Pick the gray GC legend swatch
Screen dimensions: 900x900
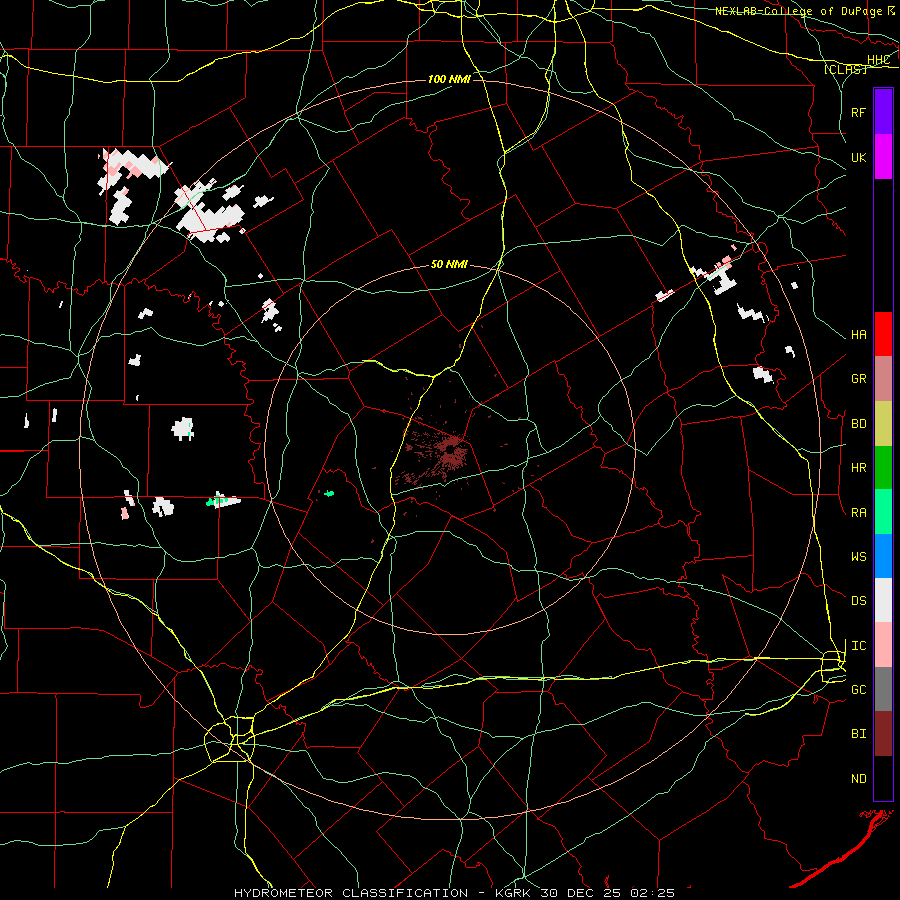(883, 689)
